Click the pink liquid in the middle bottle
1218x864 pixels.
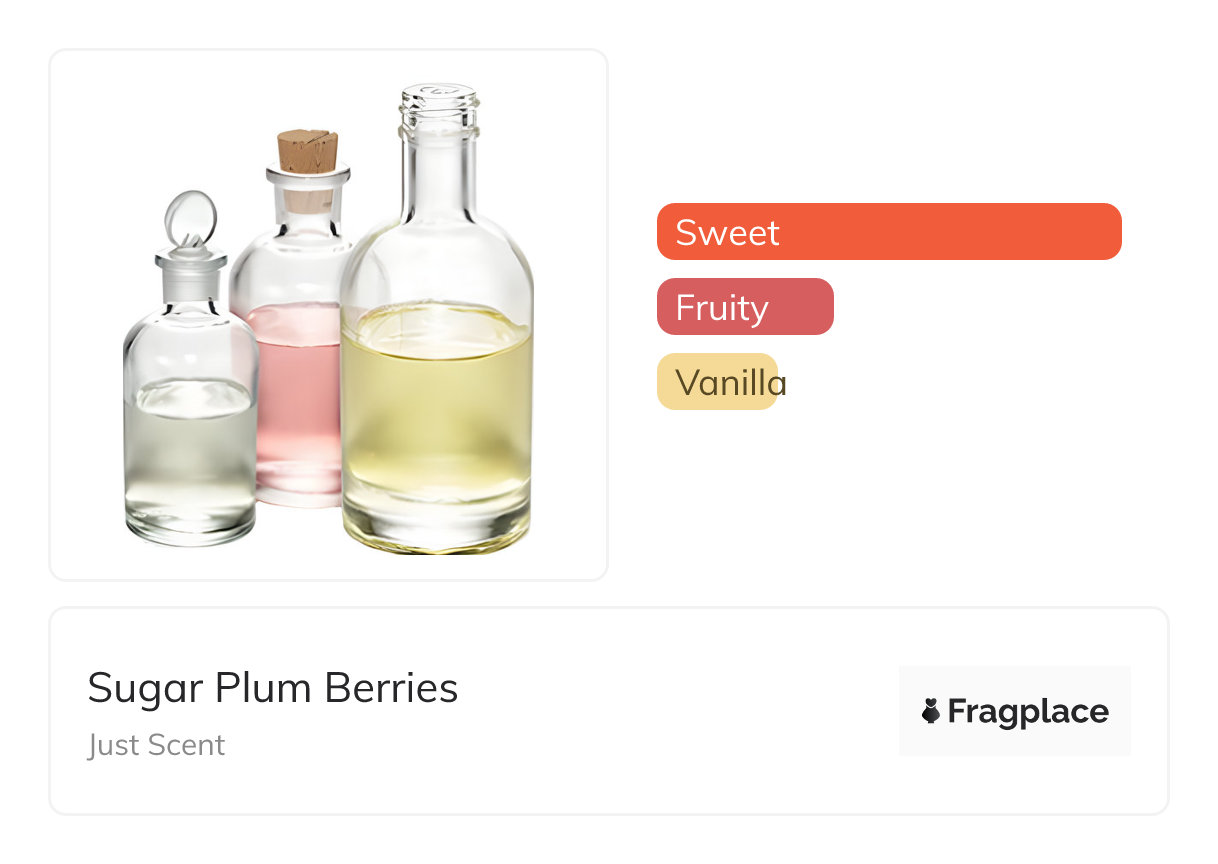tap(296, 400)
